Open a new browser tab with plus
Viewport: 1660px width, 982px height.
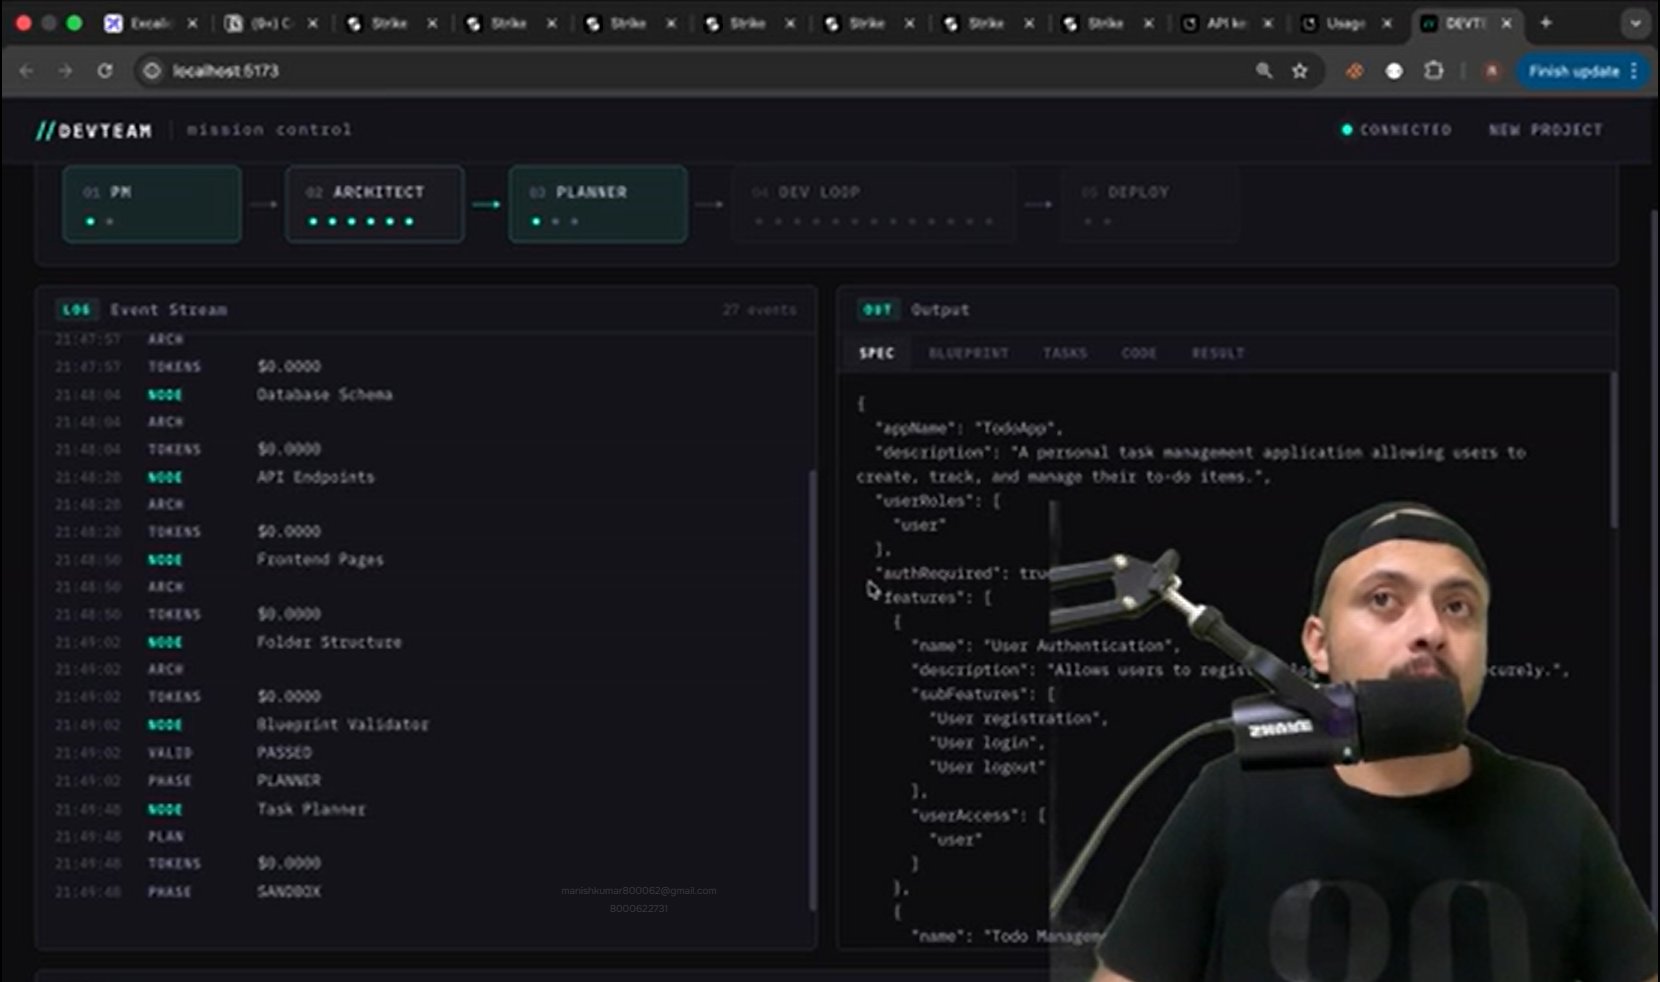point(1546,23)
